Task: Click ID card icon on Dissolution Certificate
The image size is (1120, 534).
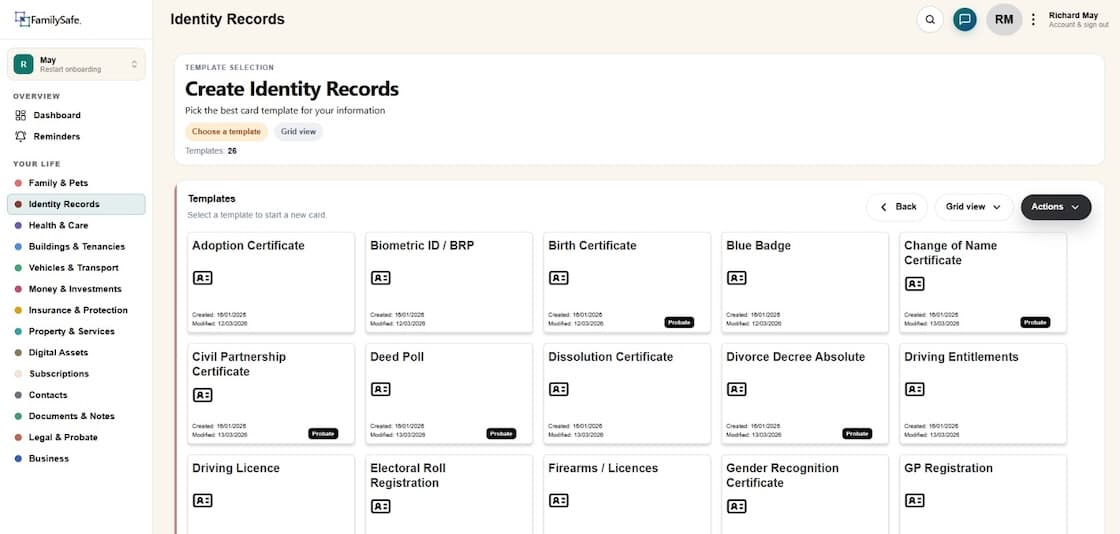Action: [x=559, y=389]
